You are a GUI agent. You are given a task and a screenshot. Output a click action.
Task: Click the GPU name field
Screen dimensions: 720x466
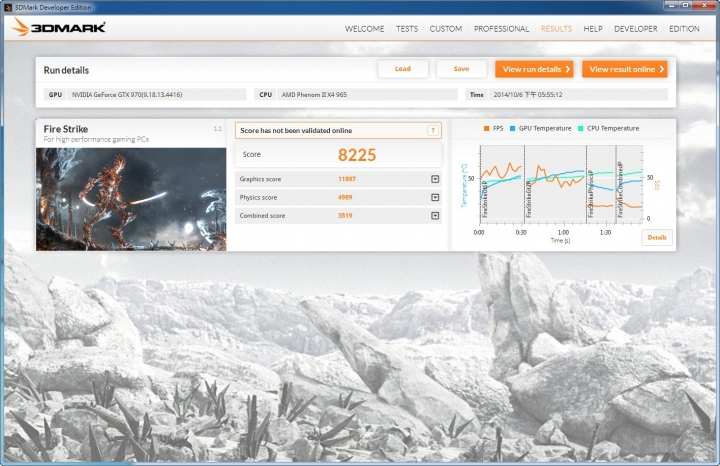(156, 95)
